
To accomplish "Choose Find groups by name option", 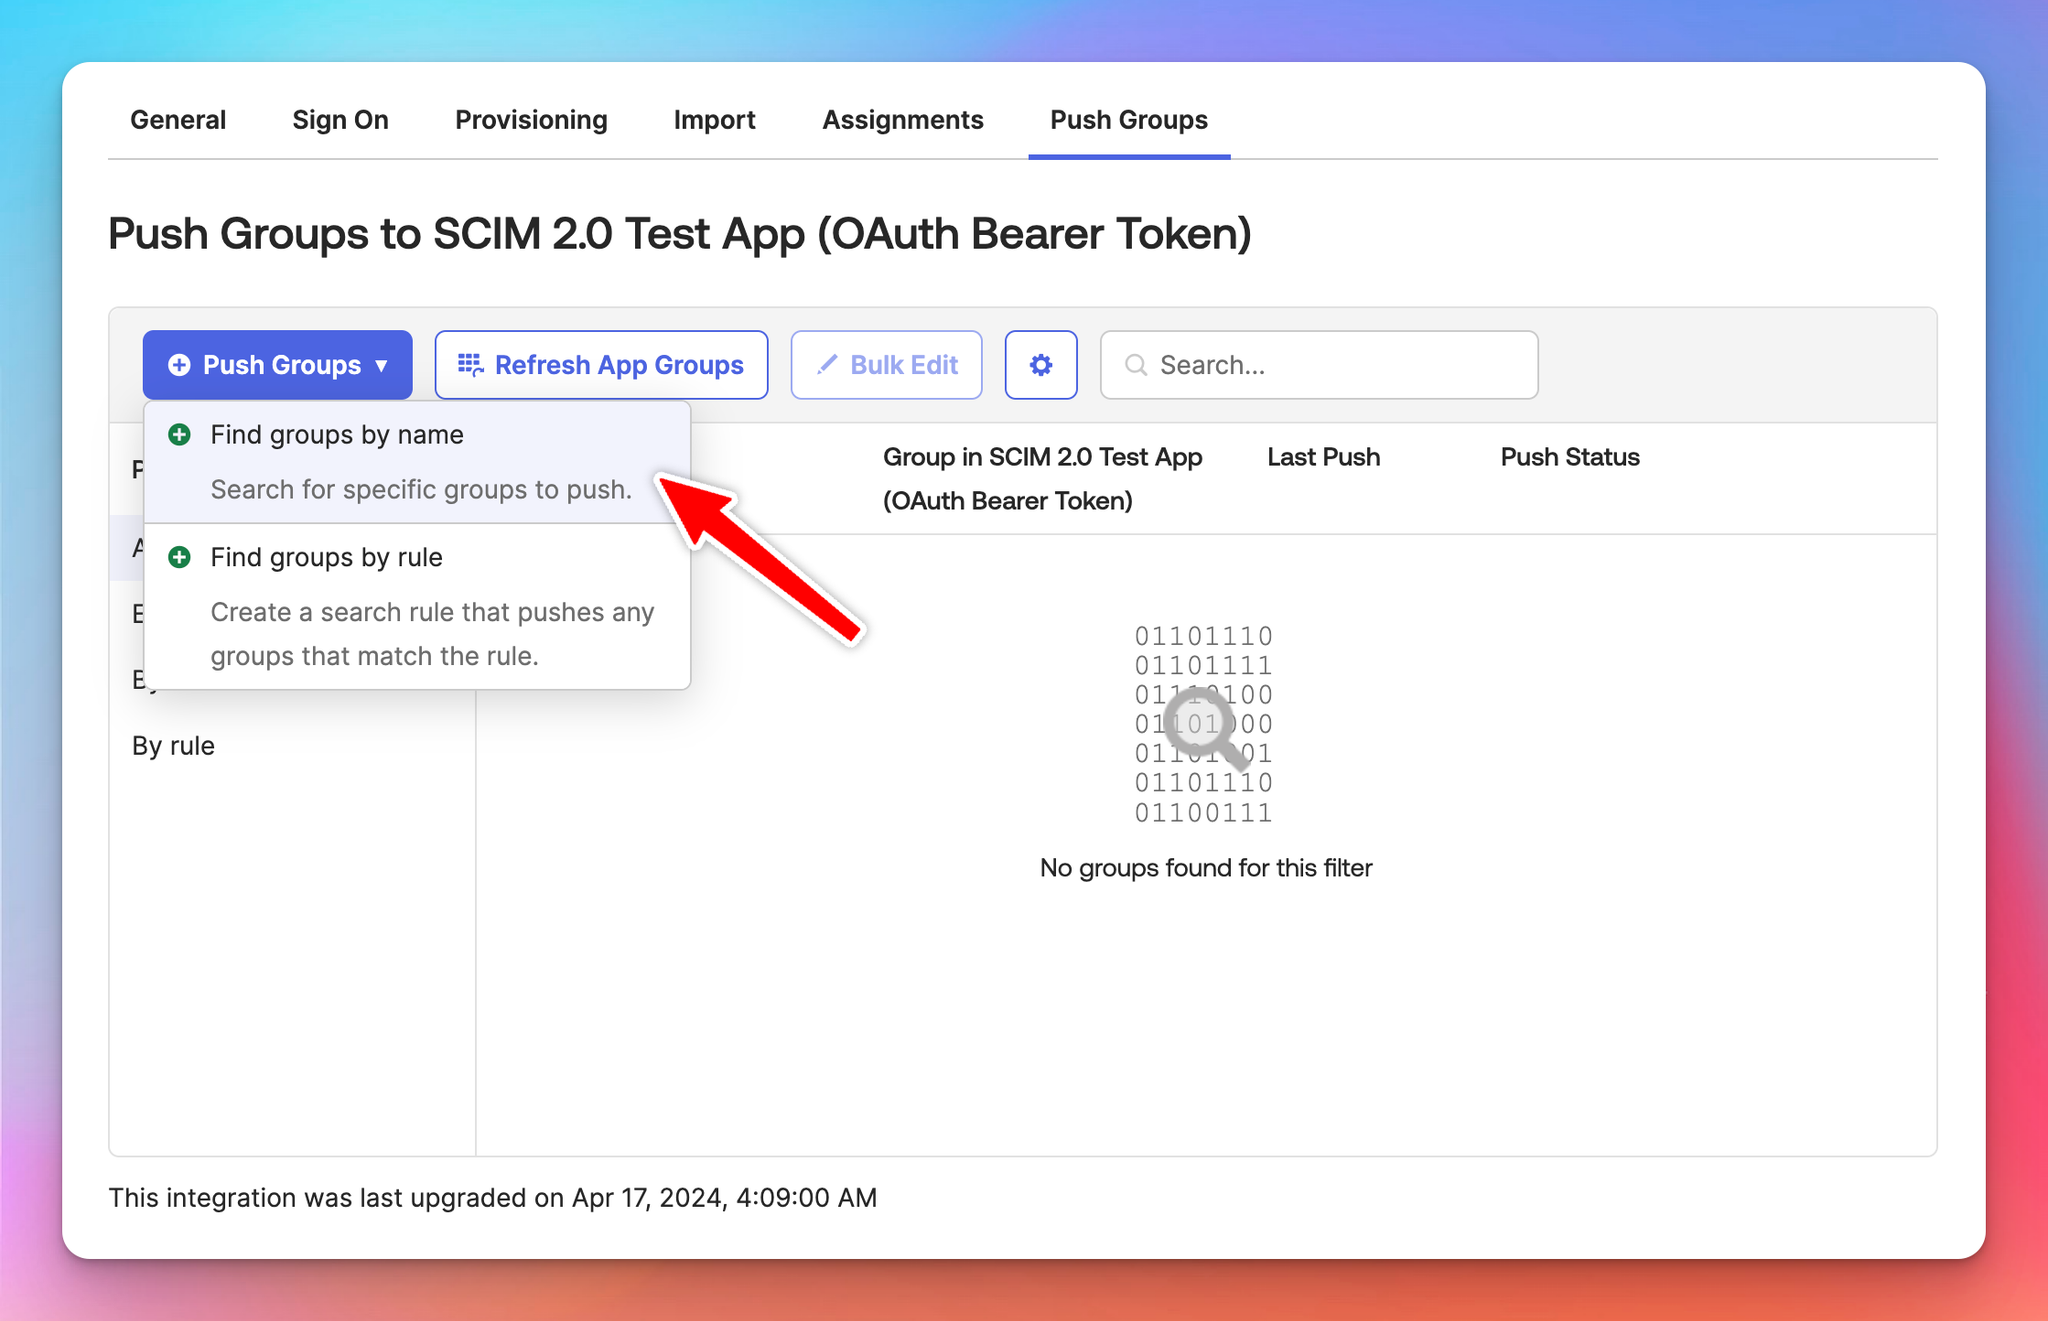I will coord(418,462).
